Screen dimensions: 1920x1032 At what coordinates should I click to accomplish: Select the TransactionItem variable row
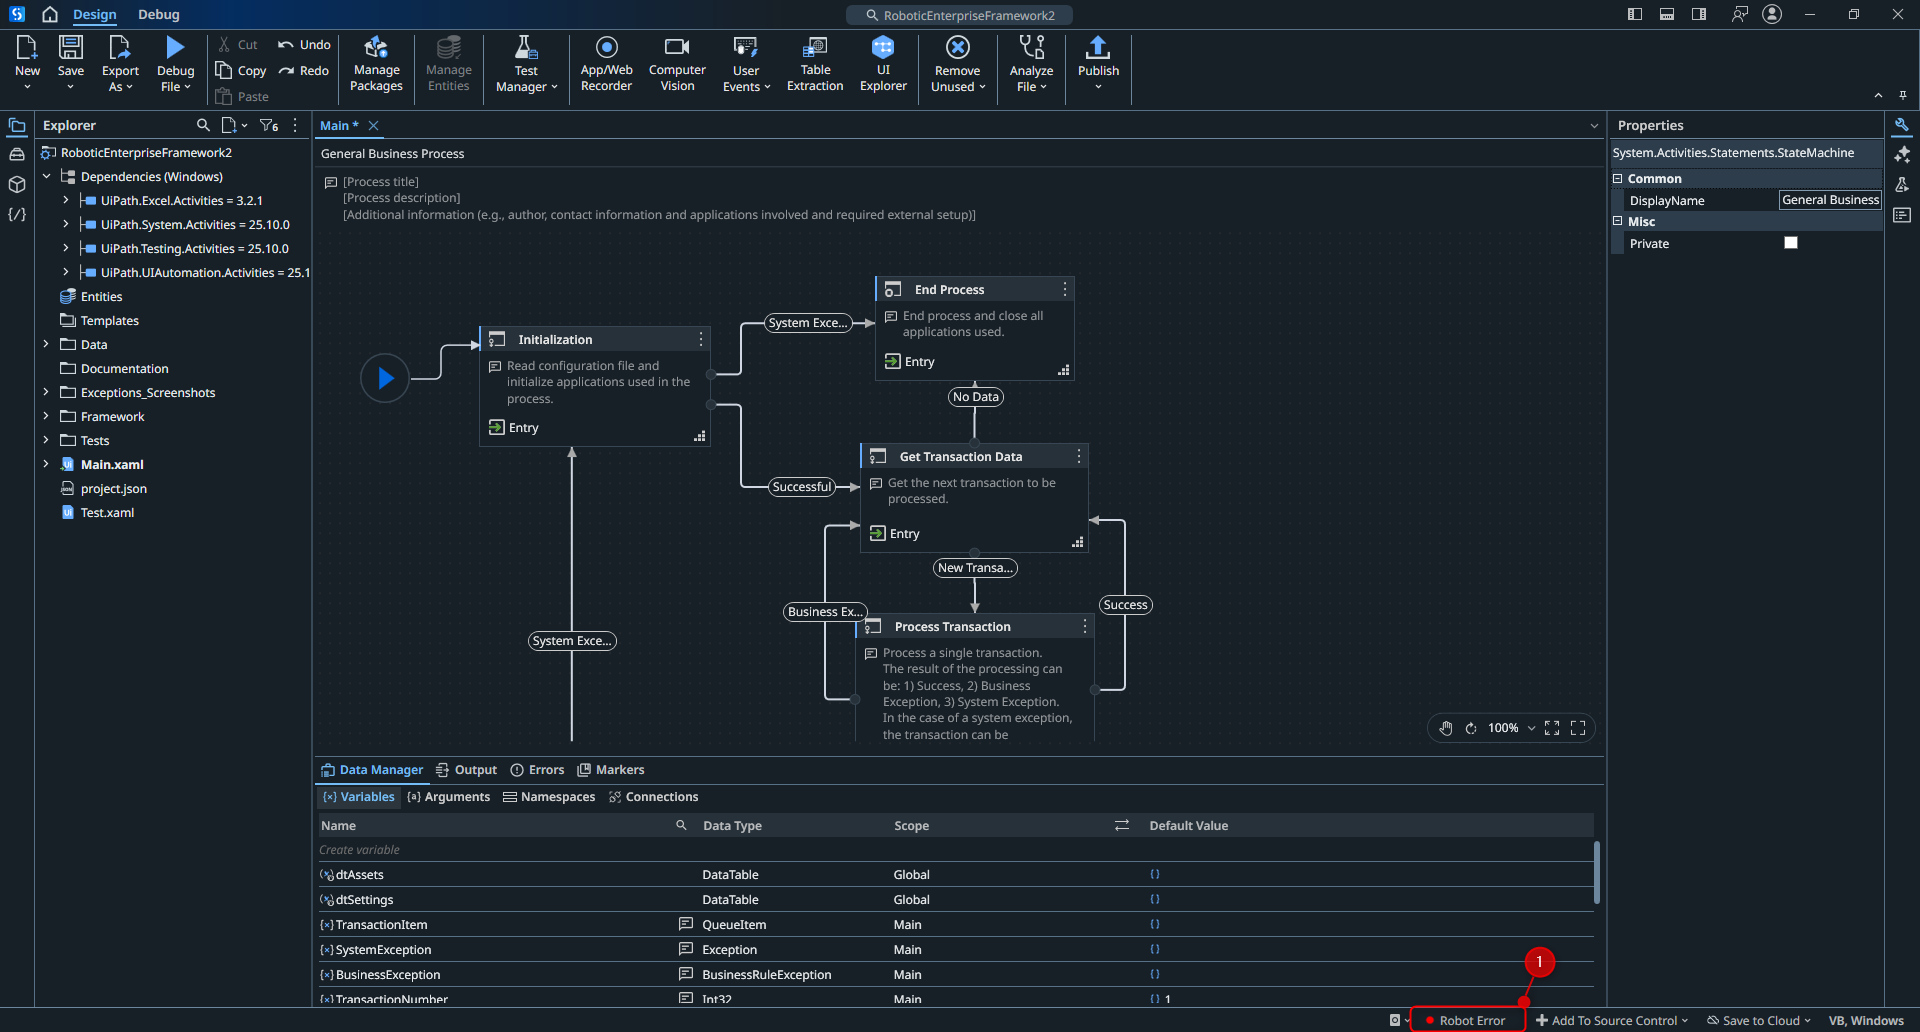point(955,925)
